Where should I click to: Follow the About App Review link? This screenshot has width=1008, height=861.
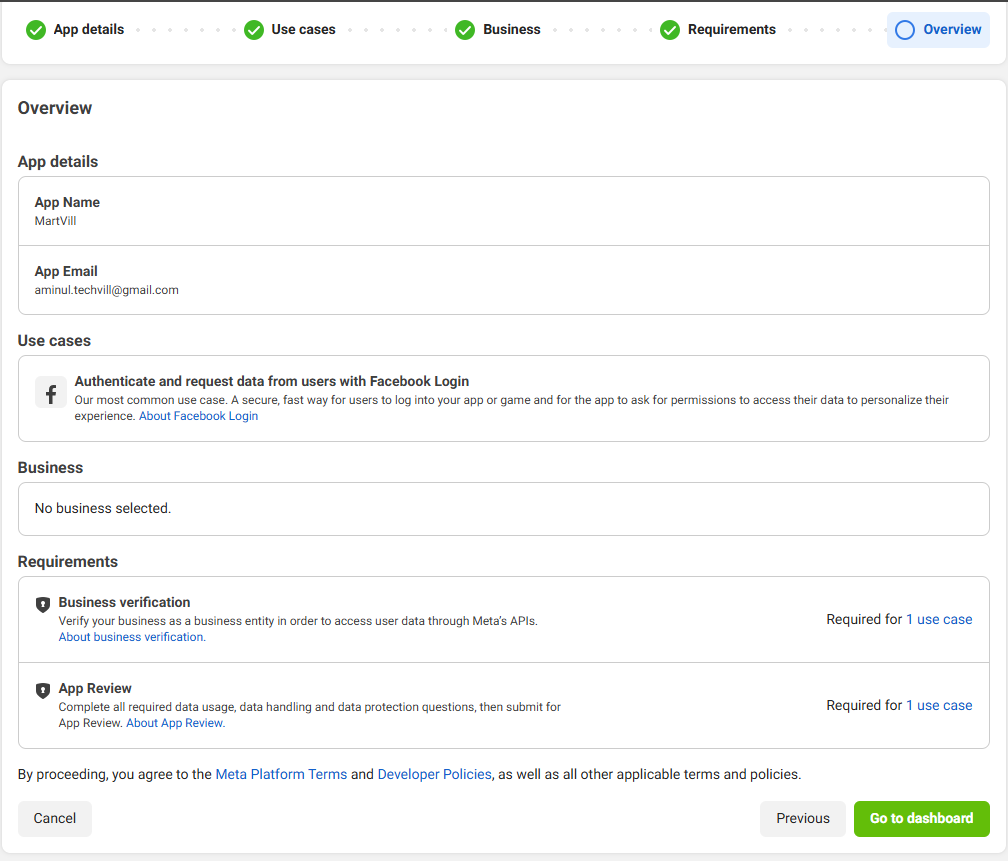coord(175,723)
